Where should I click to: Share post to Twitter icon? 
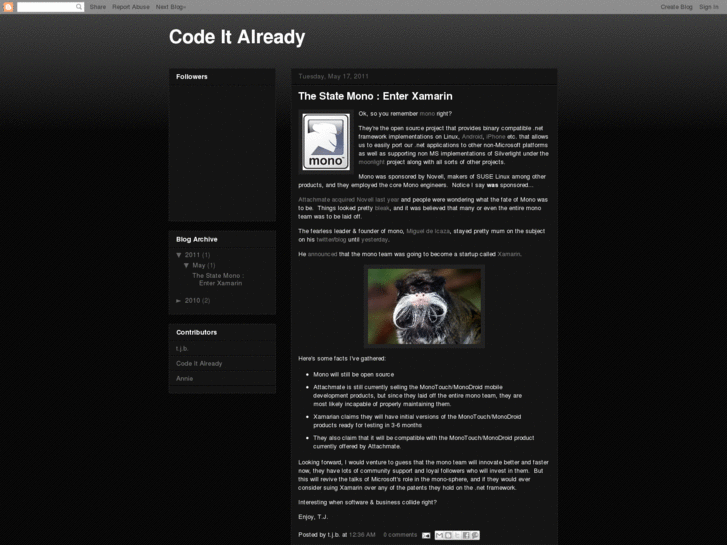click(x=457, y=535)
